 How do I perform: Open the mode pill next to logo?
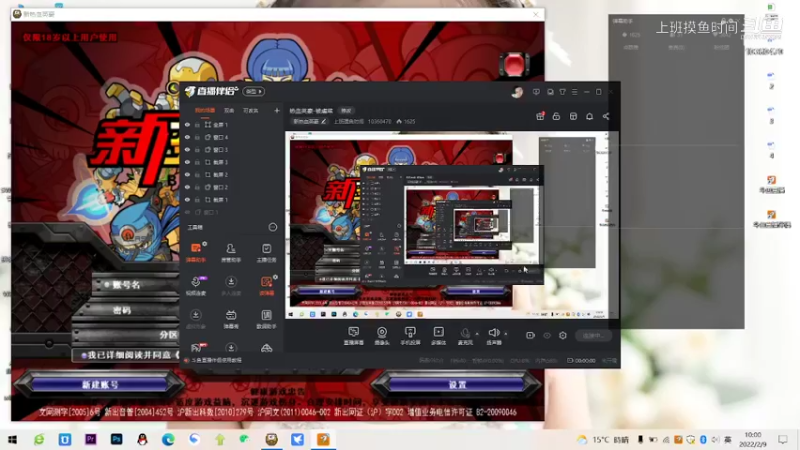pos(253,91)
